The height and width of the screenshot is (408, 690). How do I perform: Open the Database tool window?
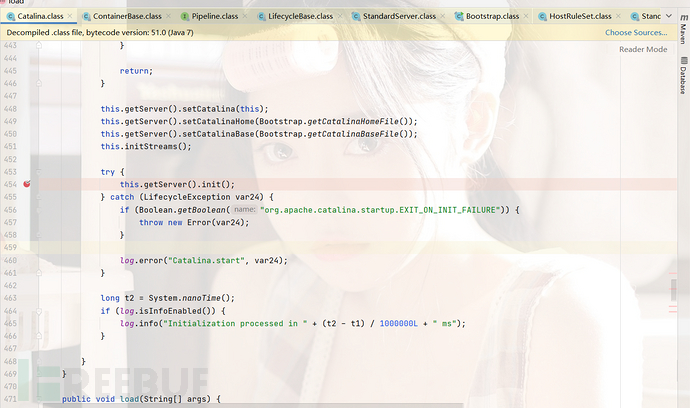tap(683, 76)
